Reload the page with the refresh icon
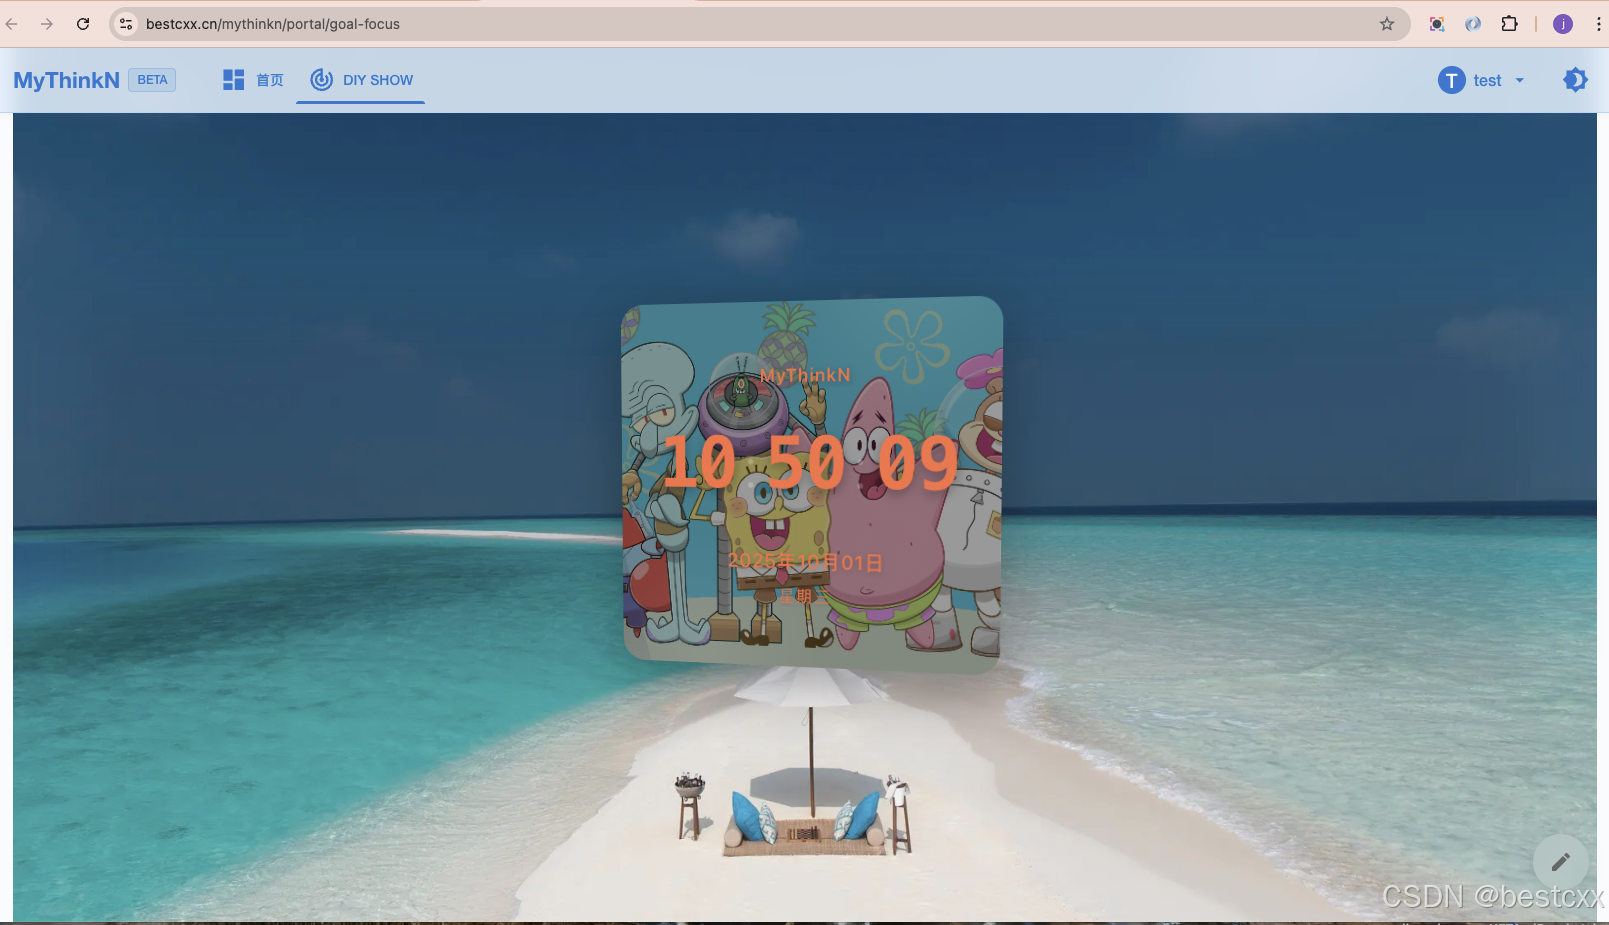1609x925 pixels. click(x=83, y=24)
